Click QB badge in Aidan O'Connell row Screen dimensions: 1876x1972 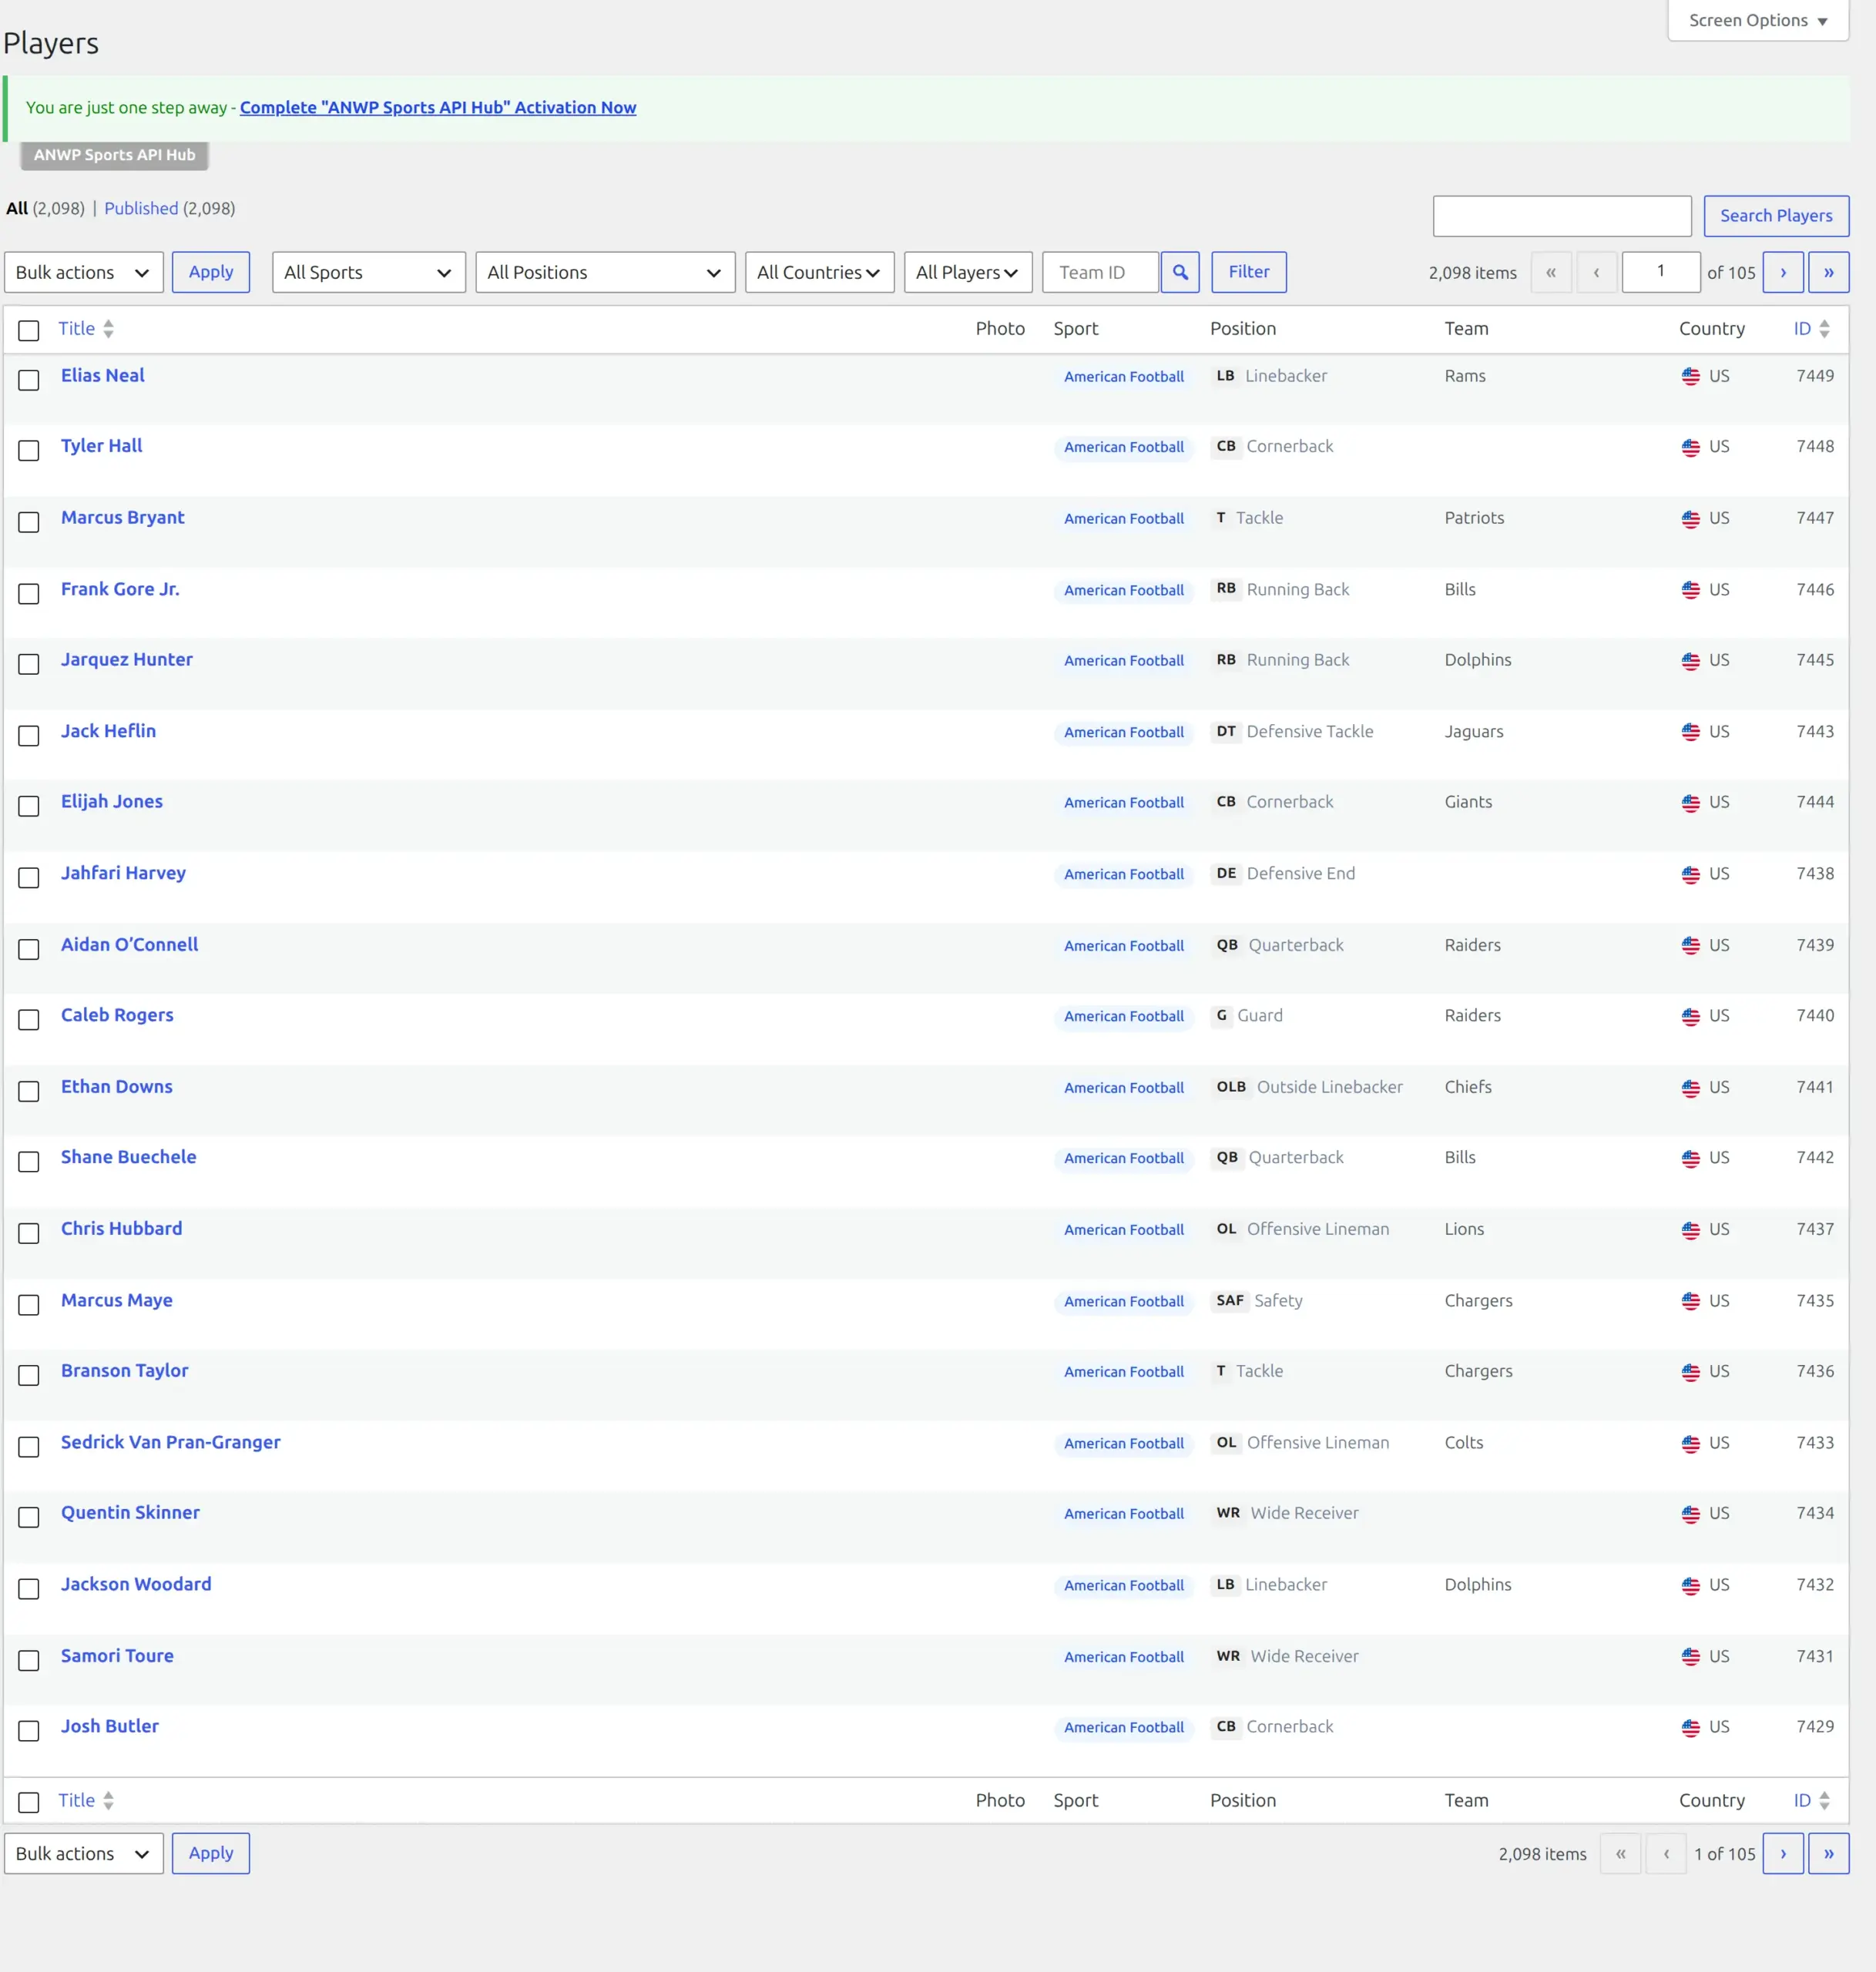point(1227,945)
